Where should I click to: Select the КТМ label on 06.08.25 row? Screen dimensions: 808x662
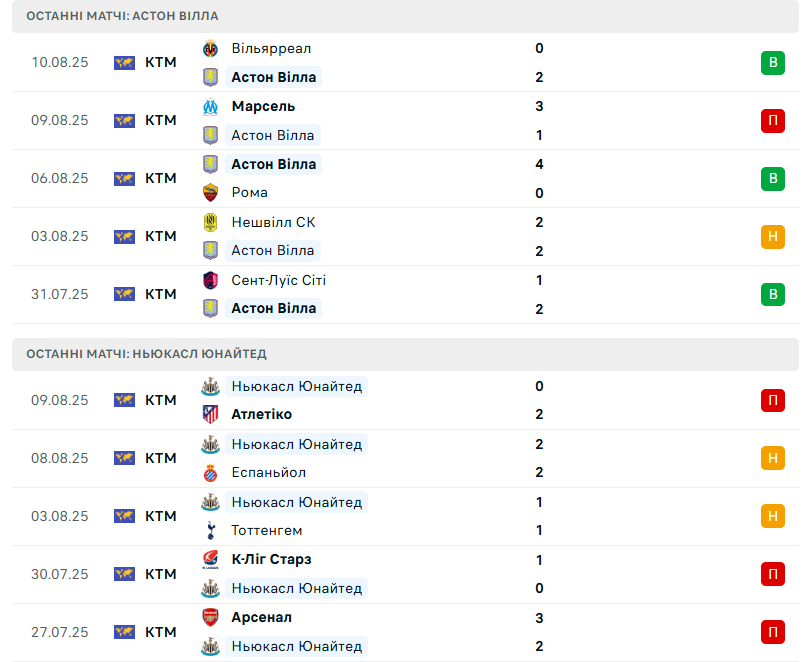click(x=160, y=178)
